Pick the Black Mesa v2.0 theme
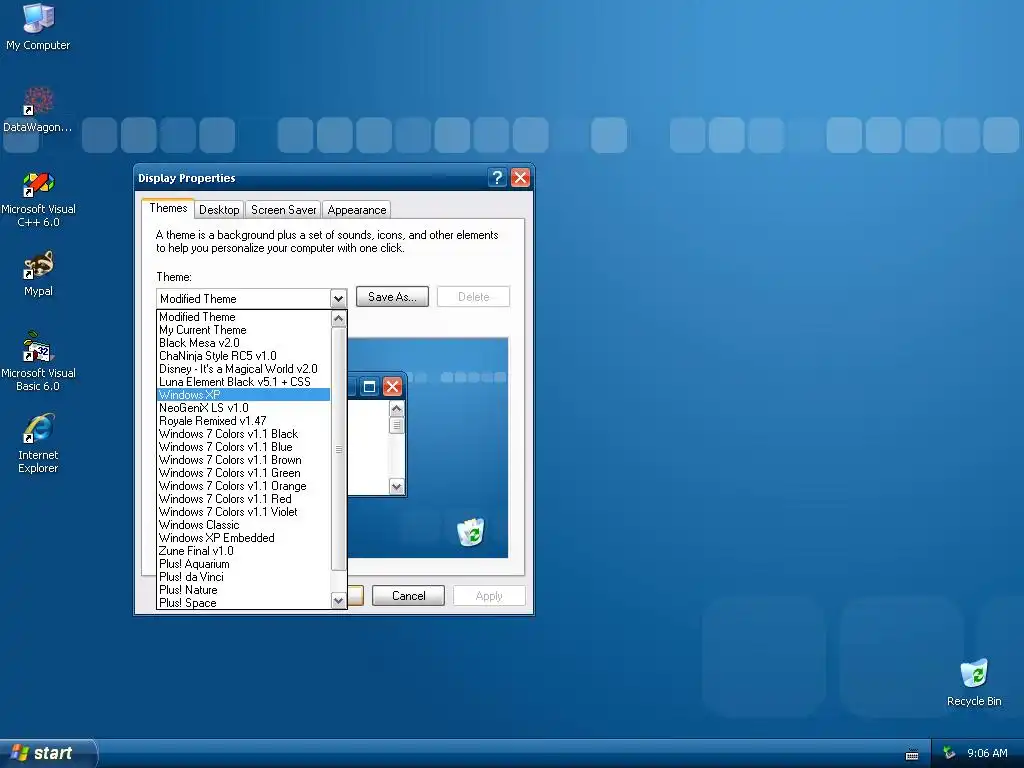 coord(244,343)
